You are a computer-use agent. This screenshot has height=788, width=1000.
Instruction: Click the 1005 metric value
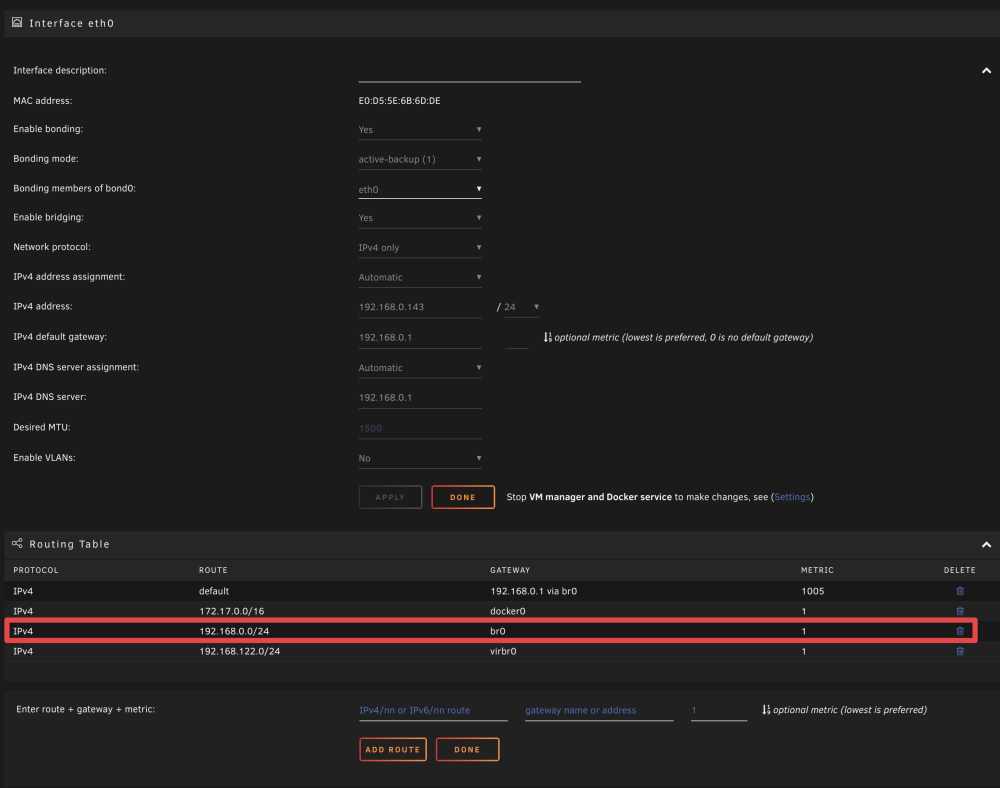click(812, 591)
